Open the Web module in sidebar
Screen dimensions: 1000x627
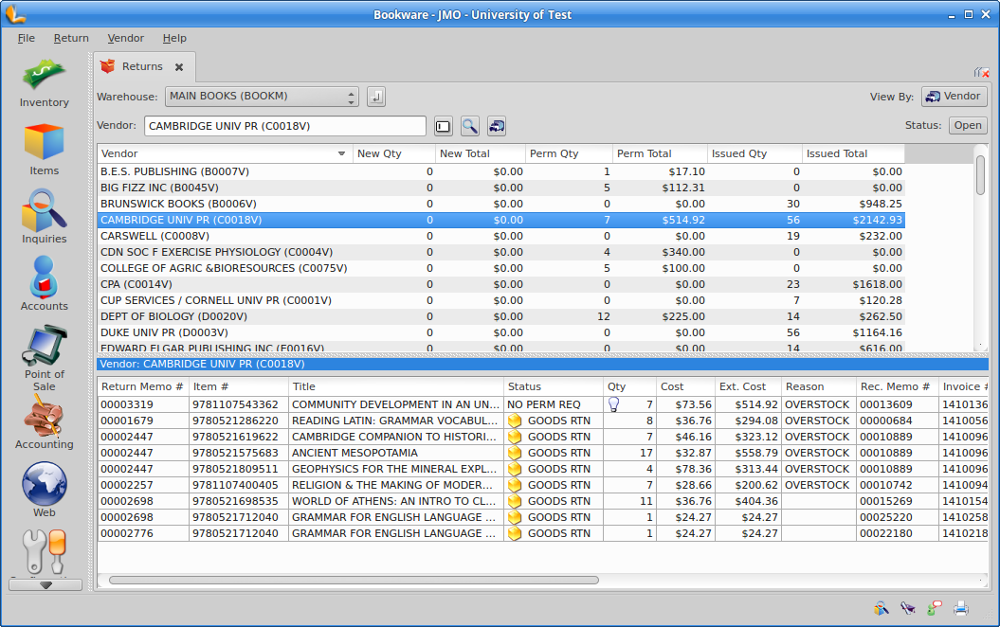pyautogui.click(x=44, y=489)
